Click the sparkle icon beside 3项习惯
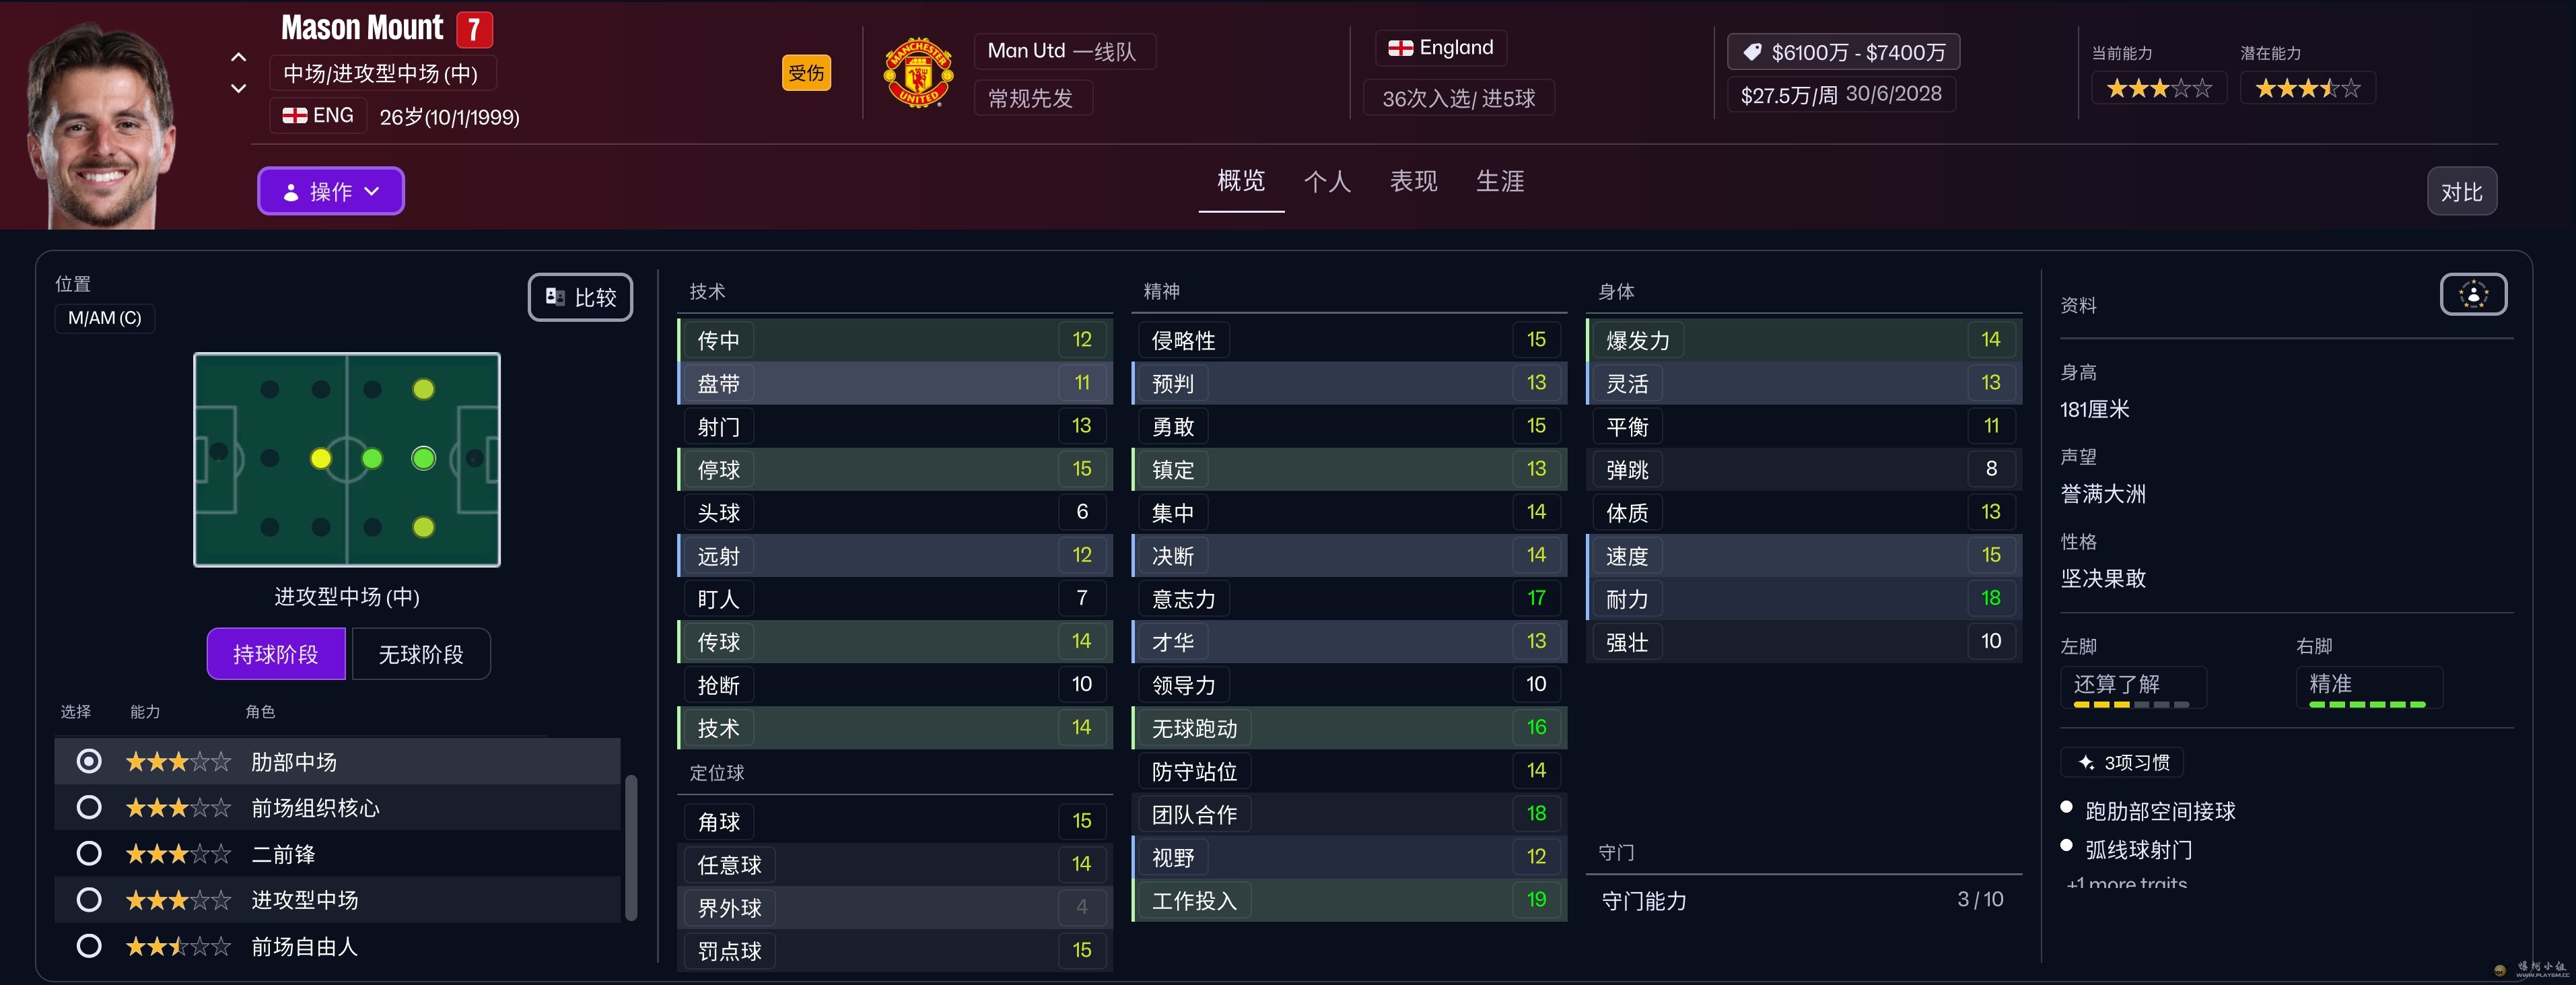Viewport: 2576px width, 985px height. [2086, 763]
